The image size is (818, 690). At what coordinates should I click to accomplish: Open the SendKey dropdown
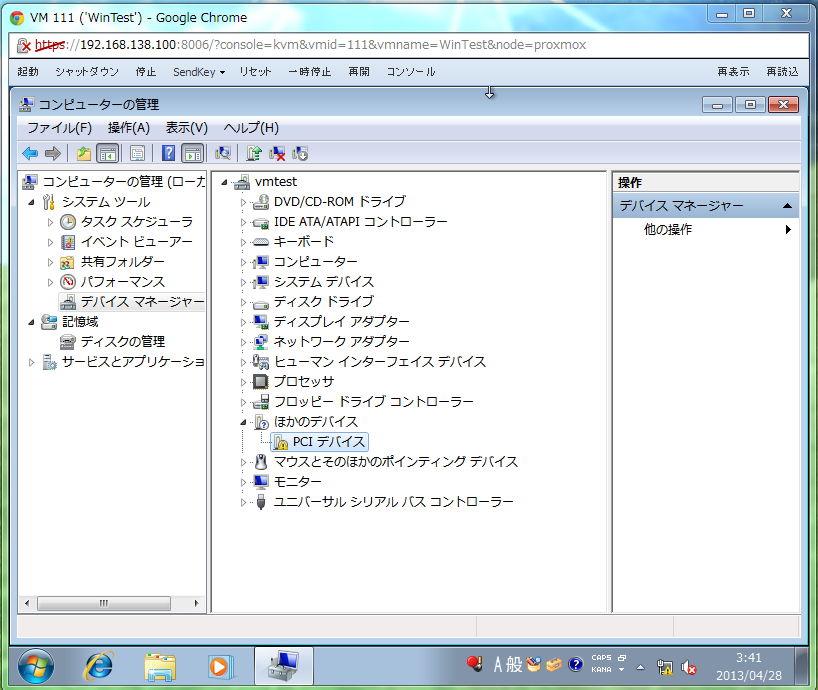click(198, 72)
